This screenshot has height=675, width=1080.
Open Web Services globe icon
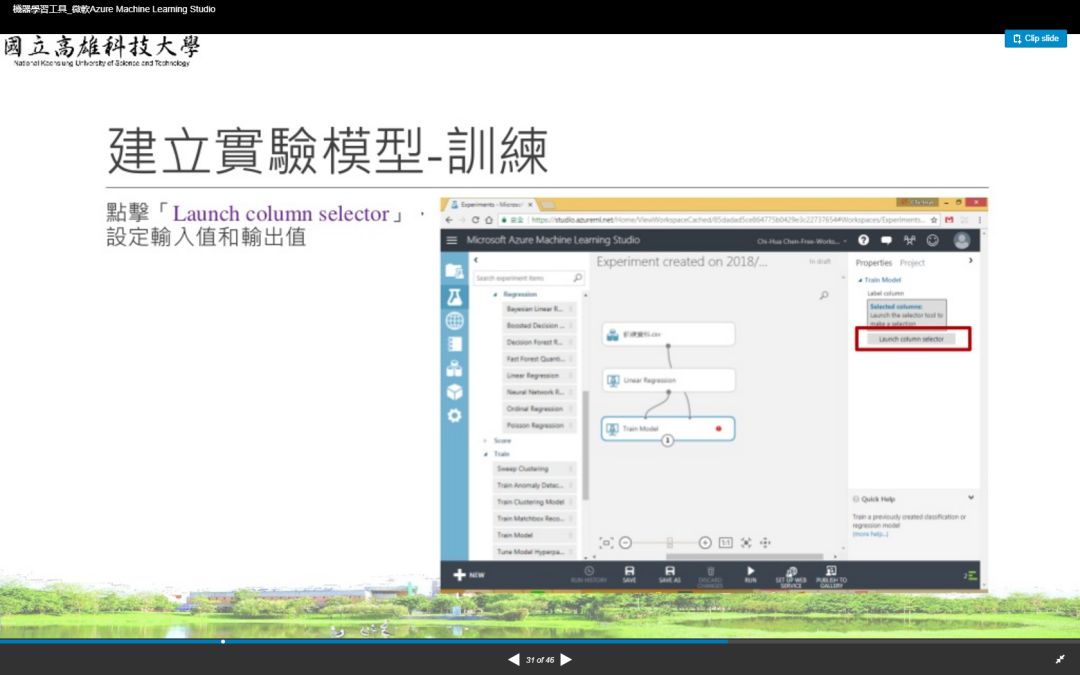point(454,321)
